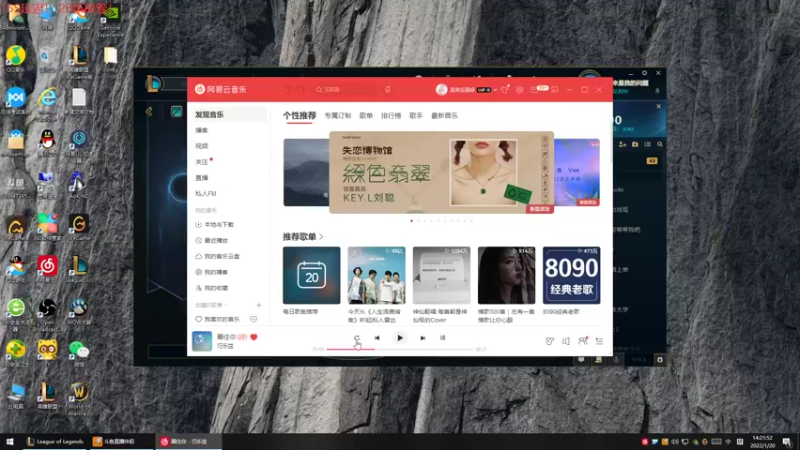800x450 pixels.
Task: Select the 歌单 tab
Action: point(366,116)
